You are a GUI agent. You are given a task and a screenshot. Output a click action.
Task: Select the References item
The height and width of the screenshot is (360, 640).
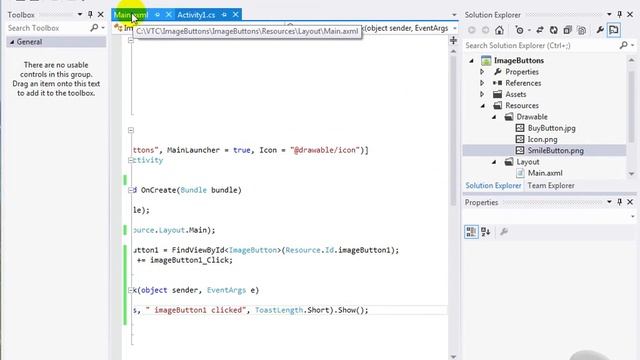[523, 83]
